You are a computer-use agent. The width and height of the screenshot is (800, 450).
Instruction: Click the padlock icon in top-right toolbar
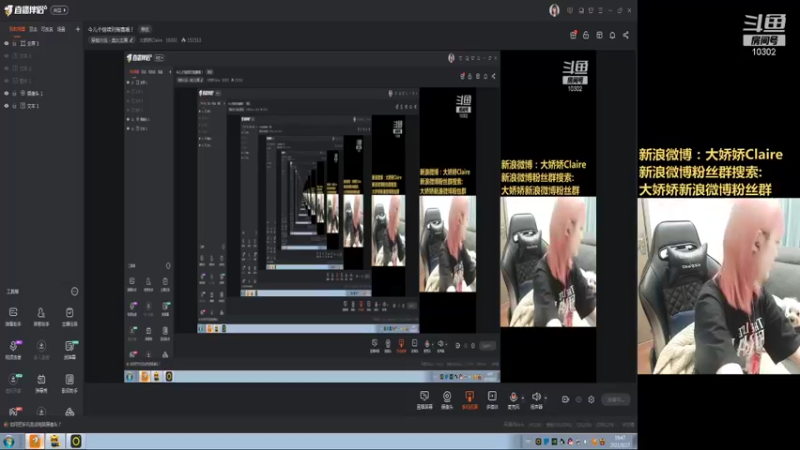[x=586, y=35]
